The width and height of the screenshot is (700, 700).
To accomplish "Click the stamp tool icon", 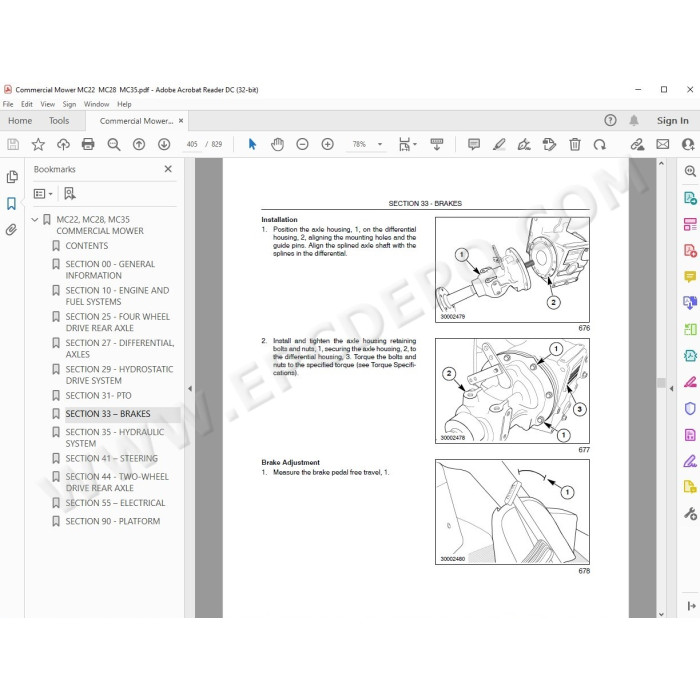I will coord(549,144).
